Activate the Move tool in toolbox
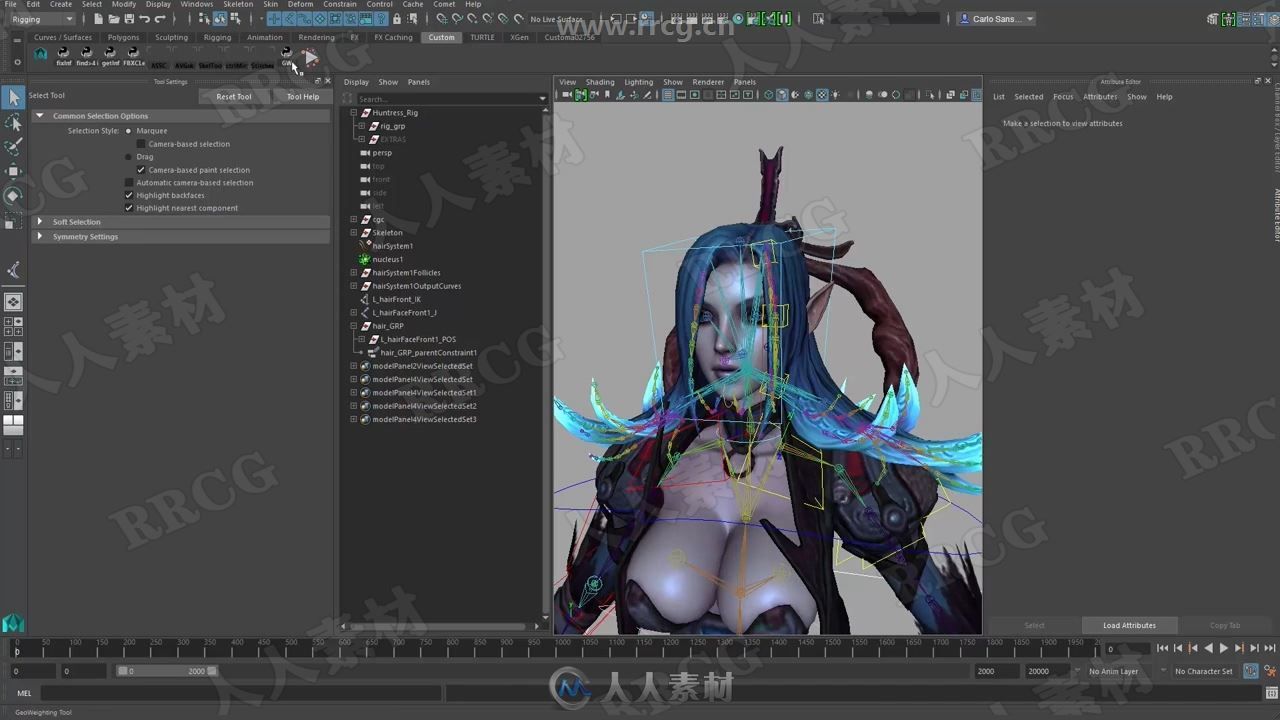 (14, 171)
